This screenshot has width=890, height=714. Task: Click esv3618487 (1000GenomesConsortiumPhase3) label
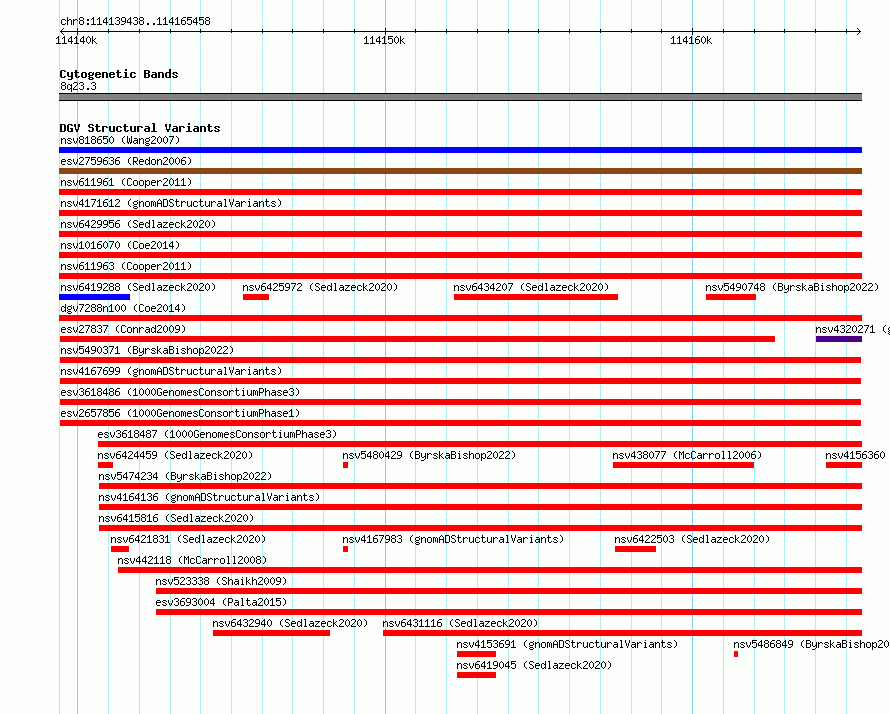[x=217, y=434]
